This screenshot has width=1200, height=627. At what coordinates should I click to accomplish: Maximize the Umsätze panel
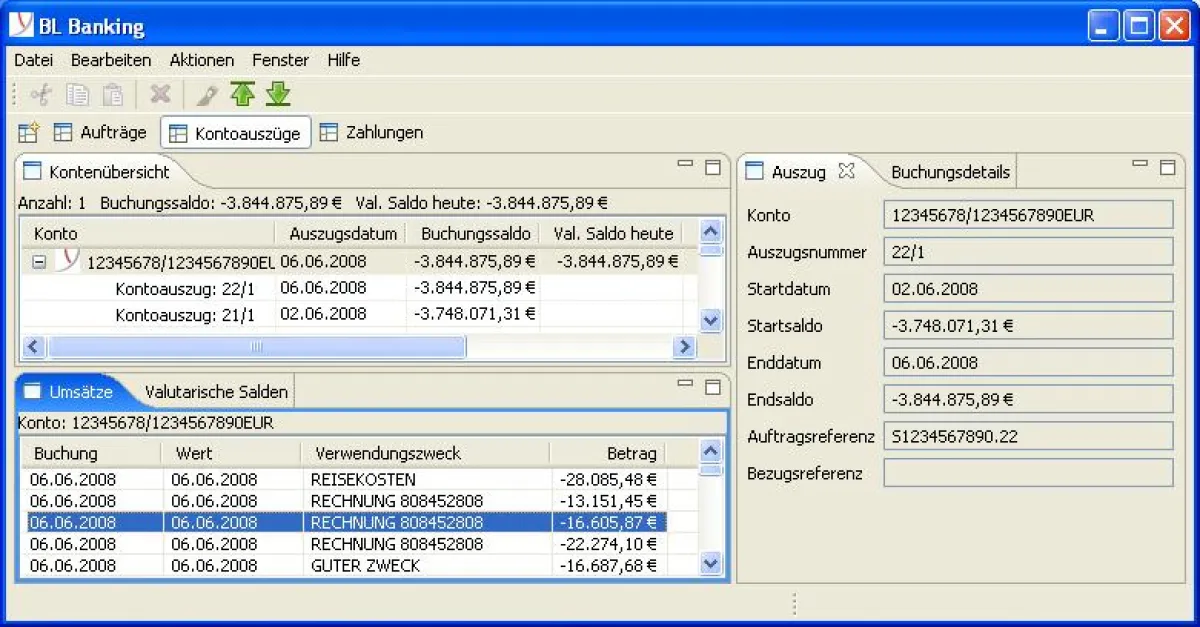tap(713, 386)
